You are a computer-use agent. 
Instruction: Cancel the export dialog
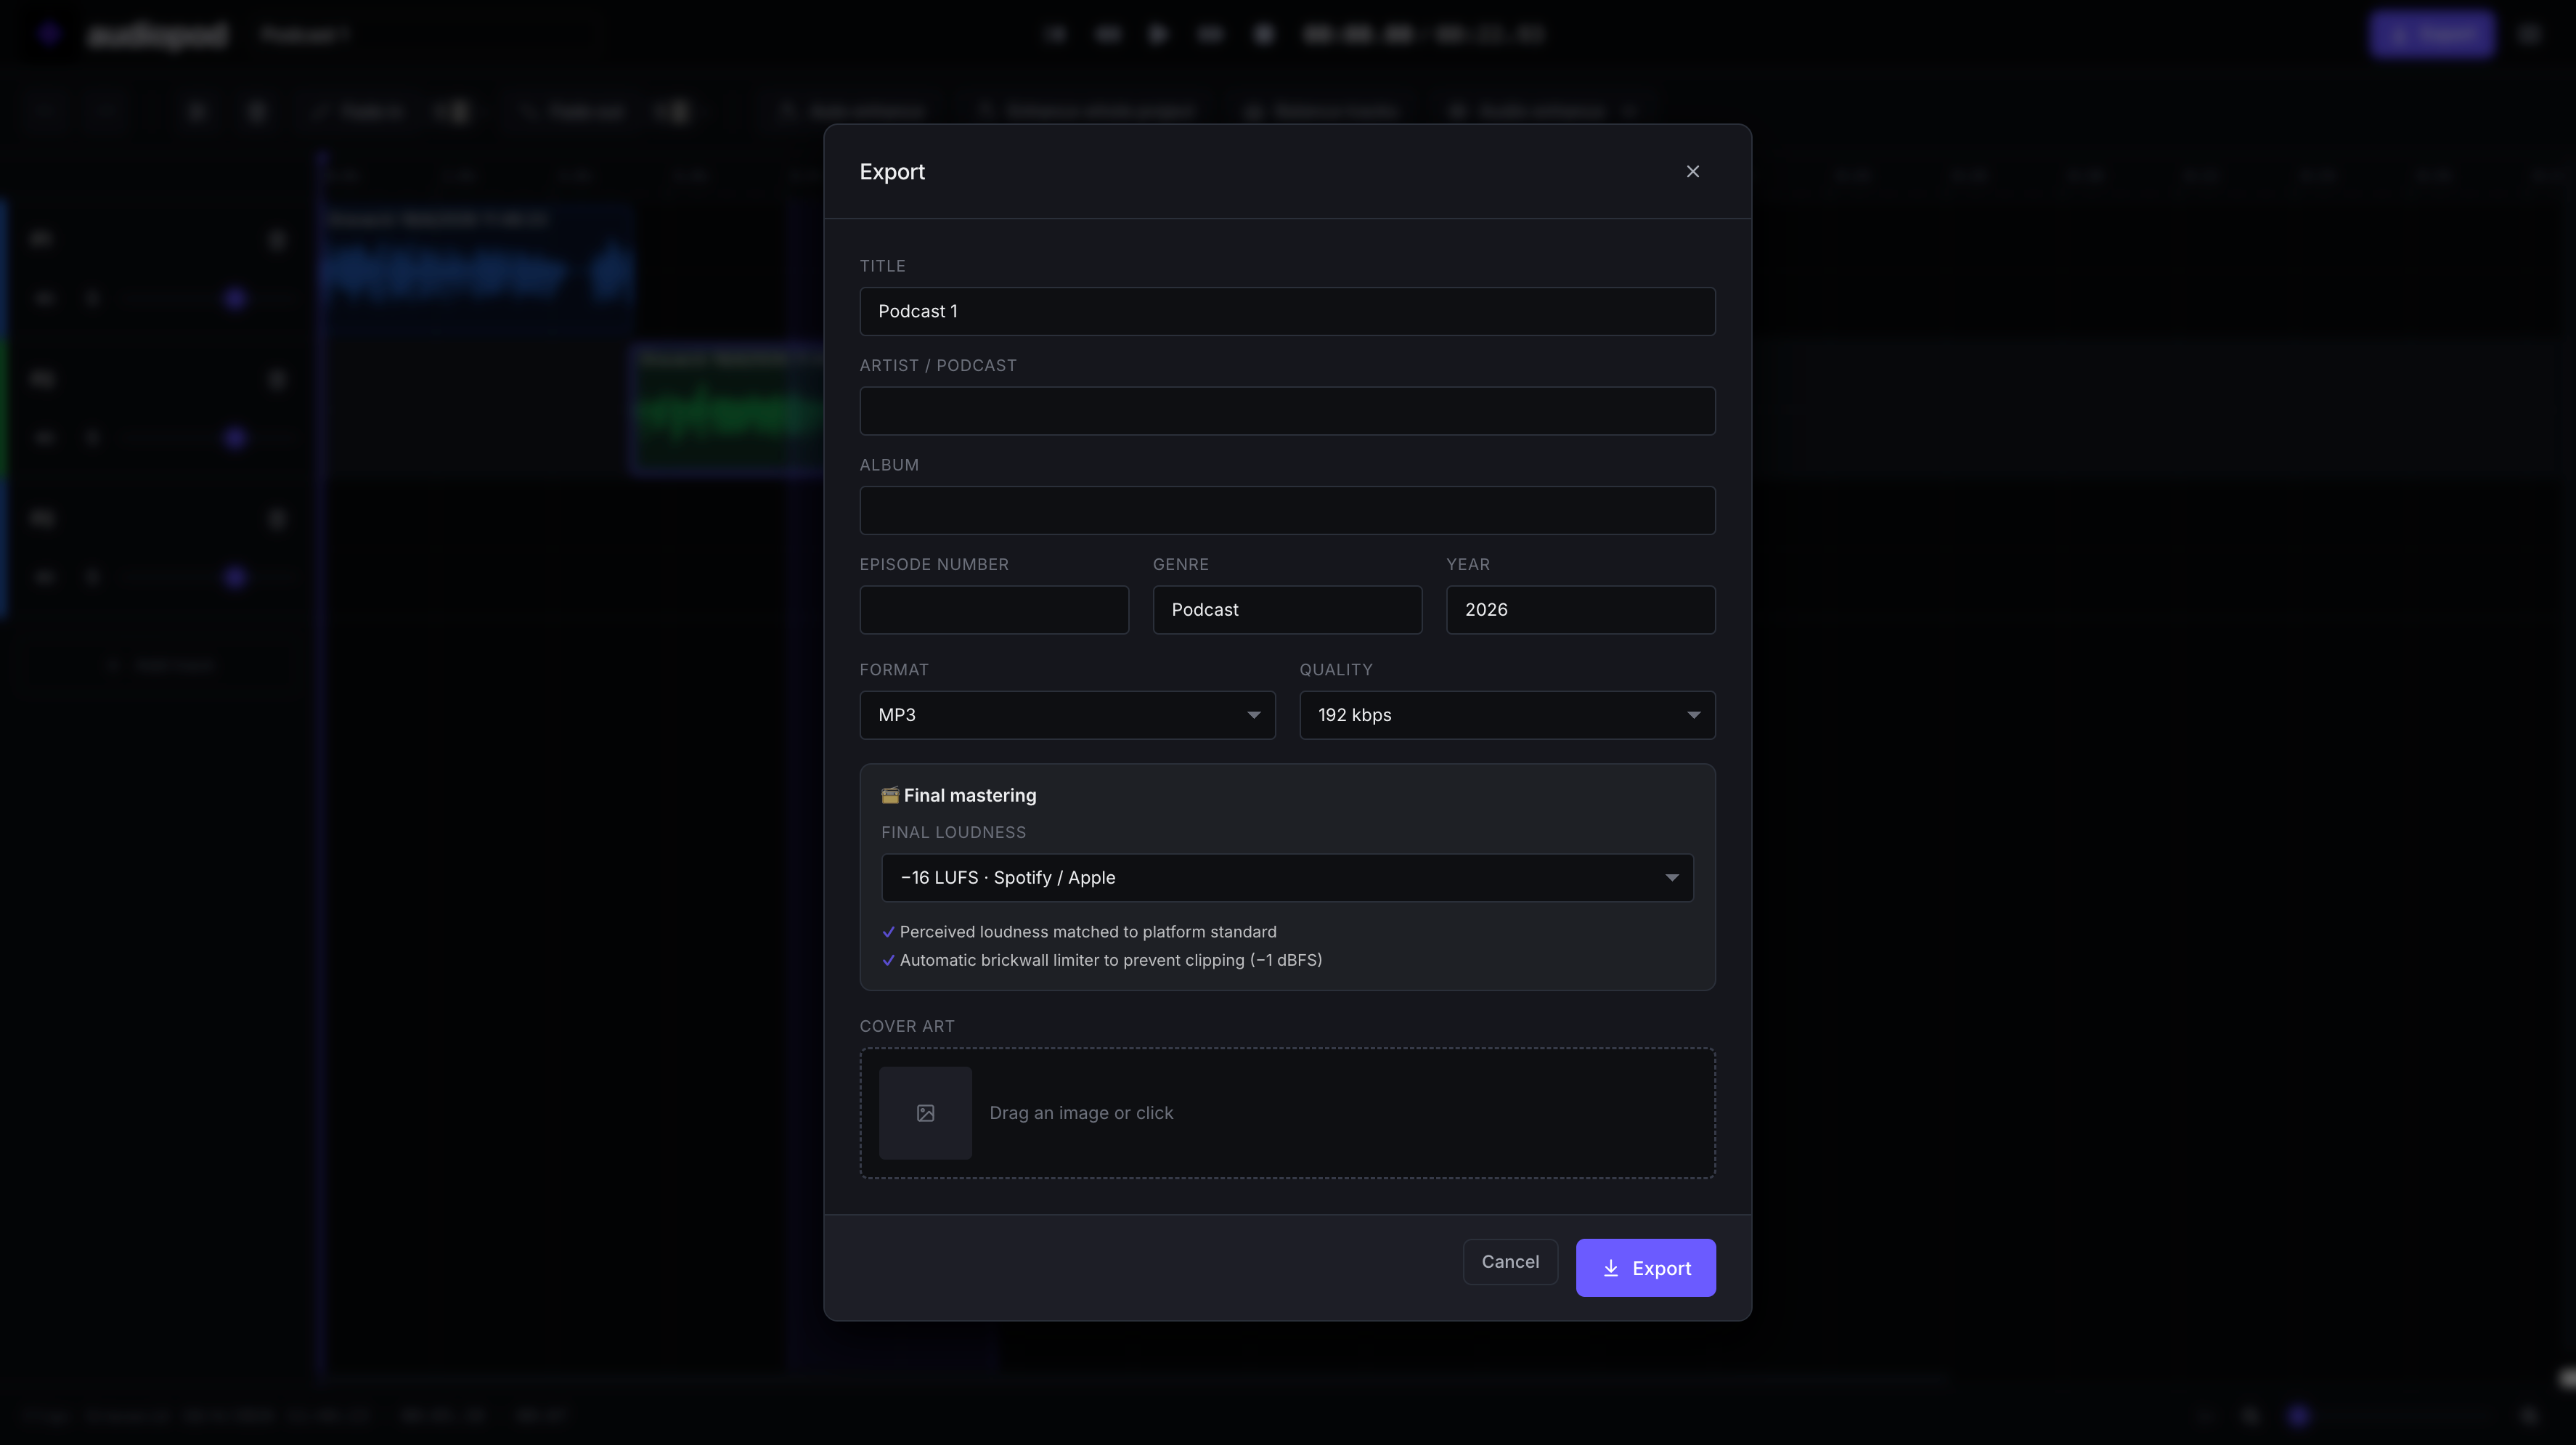coord(1510,1262)
